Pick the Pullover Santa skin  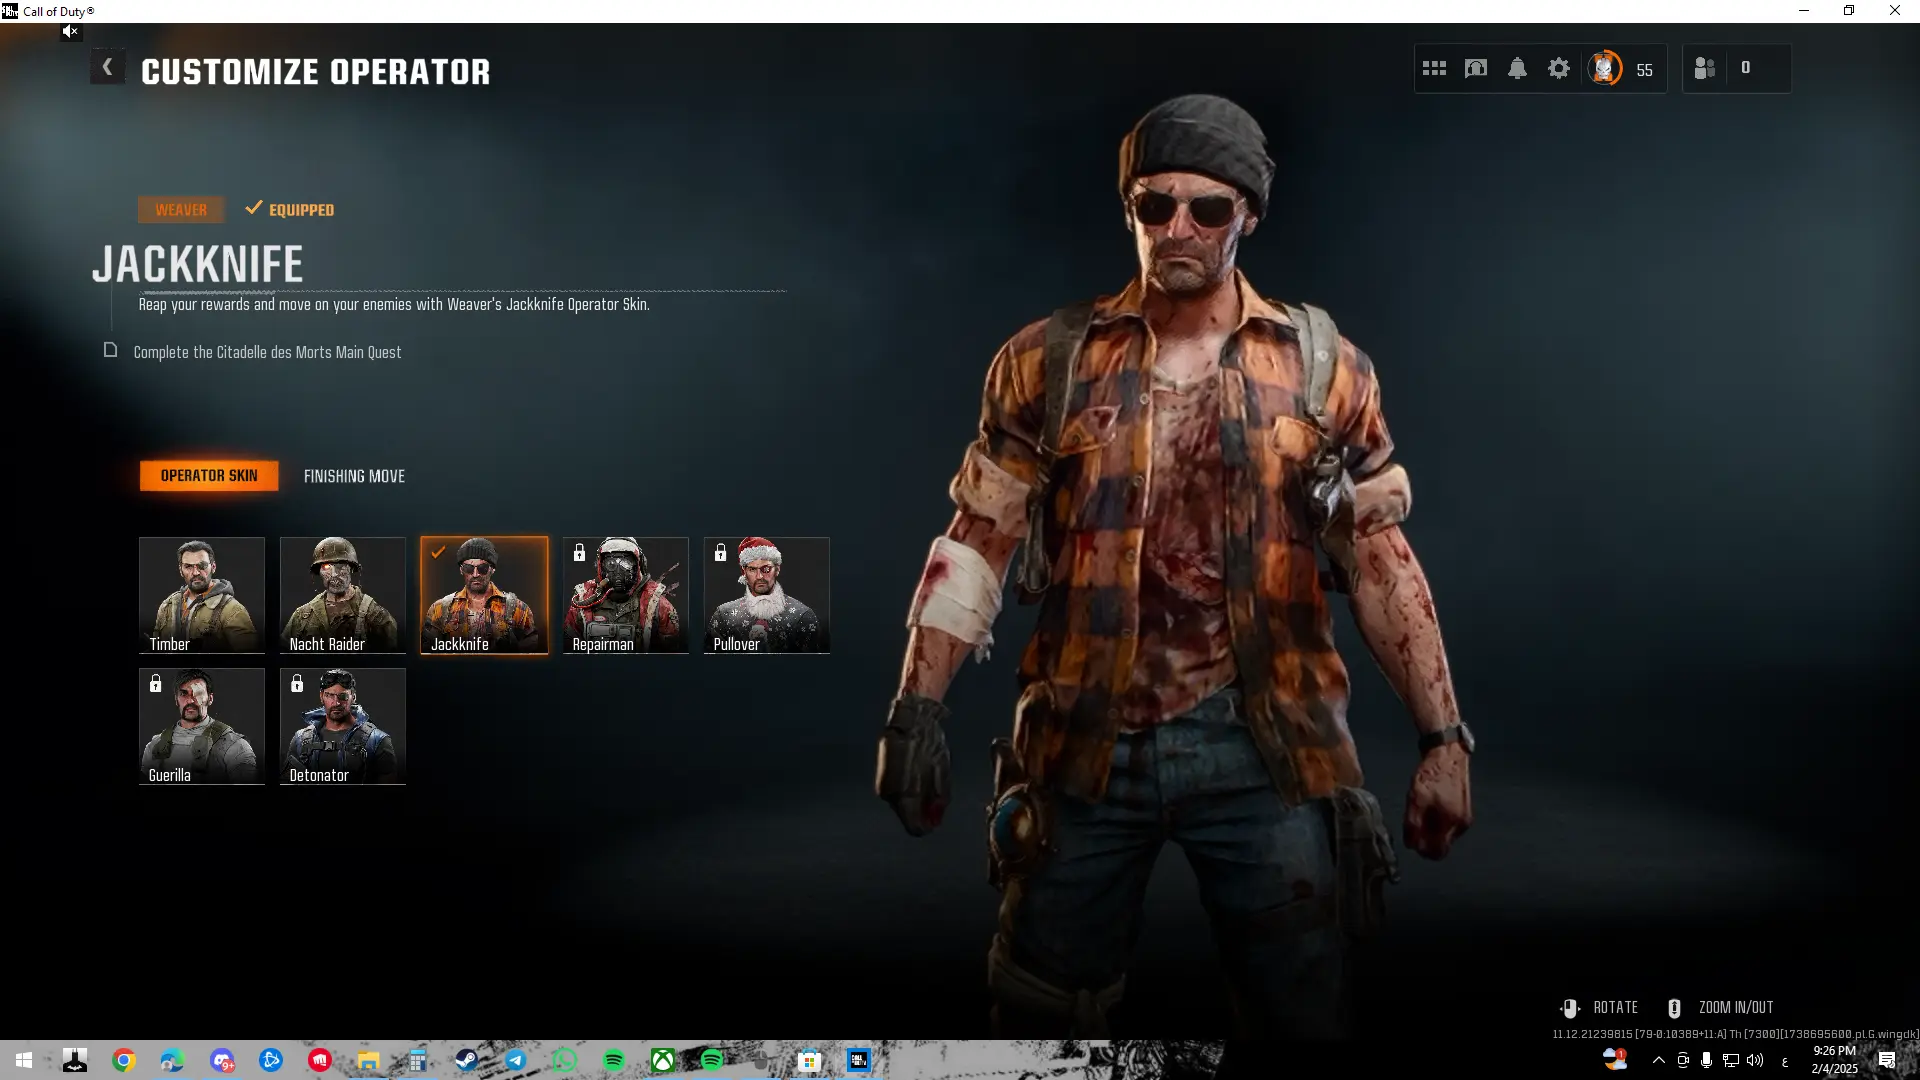click(767, 595)
